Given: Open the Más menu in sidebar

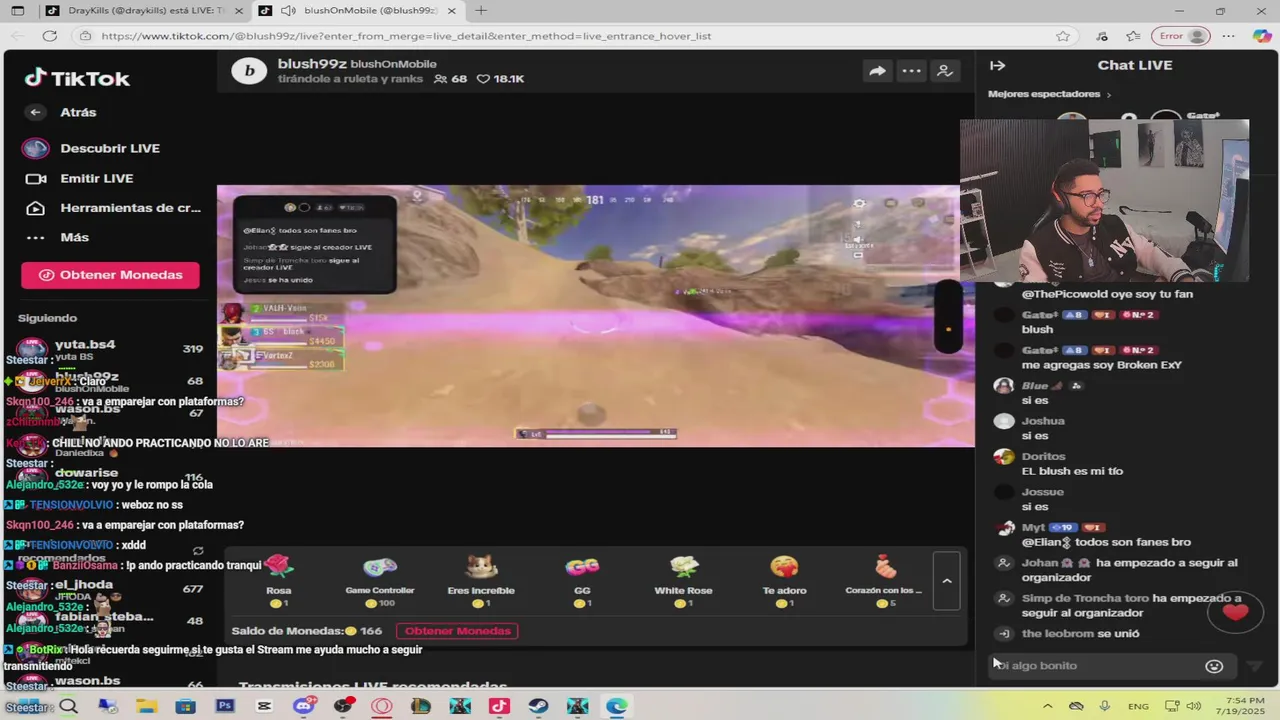Looking at the screenshot, I should tap(57, 237).
